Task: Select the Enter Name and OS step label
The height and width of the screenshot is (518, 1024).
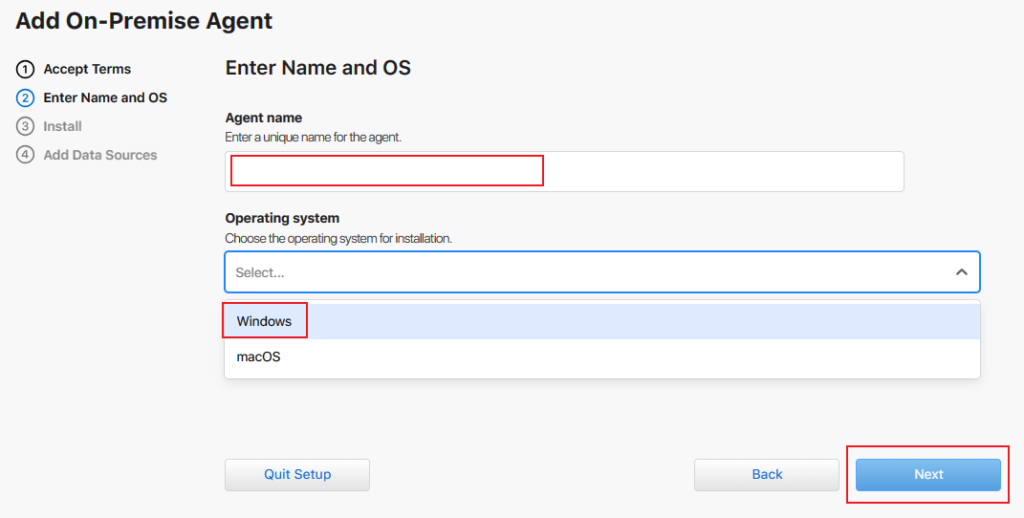Action: (105, 98)
